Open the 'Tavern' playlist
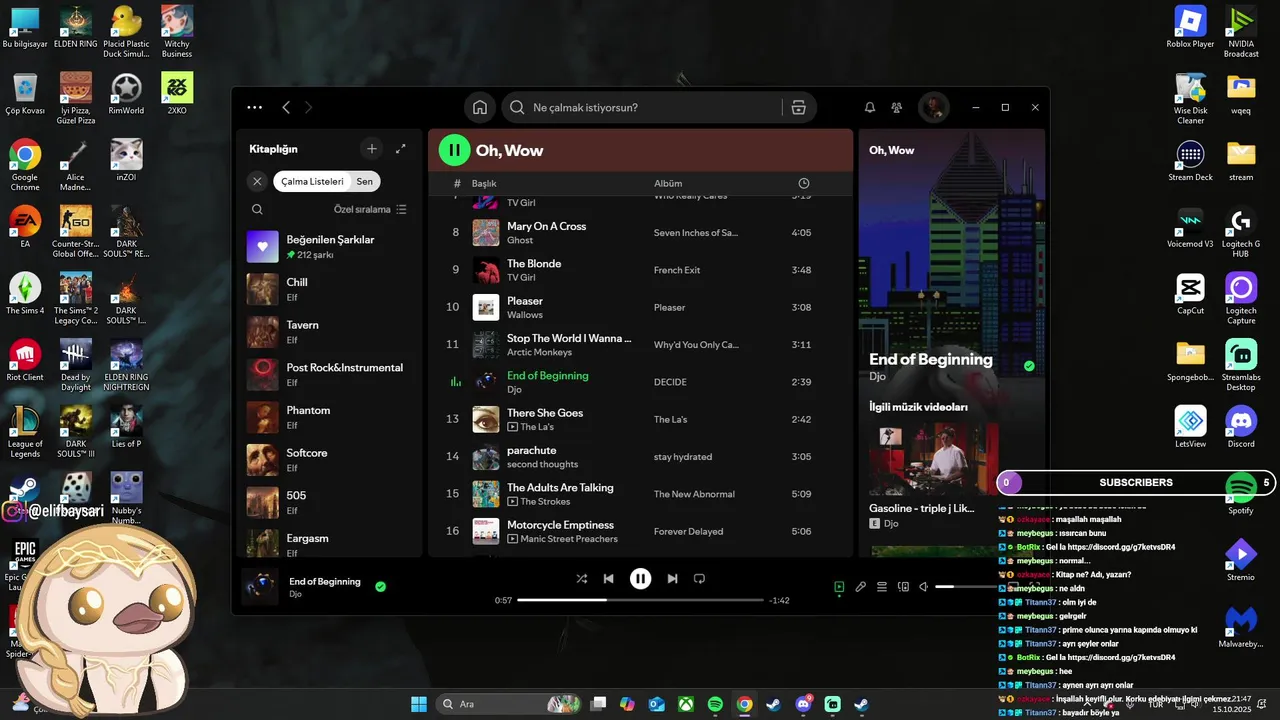The width and height of the screenshot is (1280, 720). tap(329, 332)
